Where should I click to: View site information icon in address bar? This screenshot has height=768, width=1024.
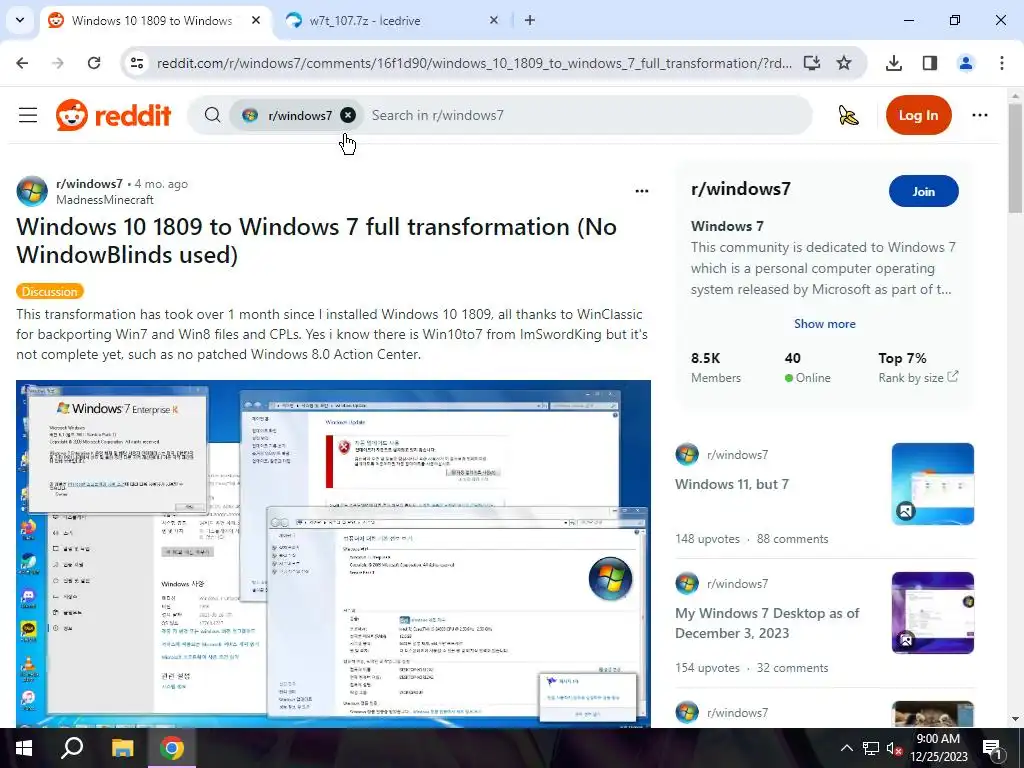(136, 63)
